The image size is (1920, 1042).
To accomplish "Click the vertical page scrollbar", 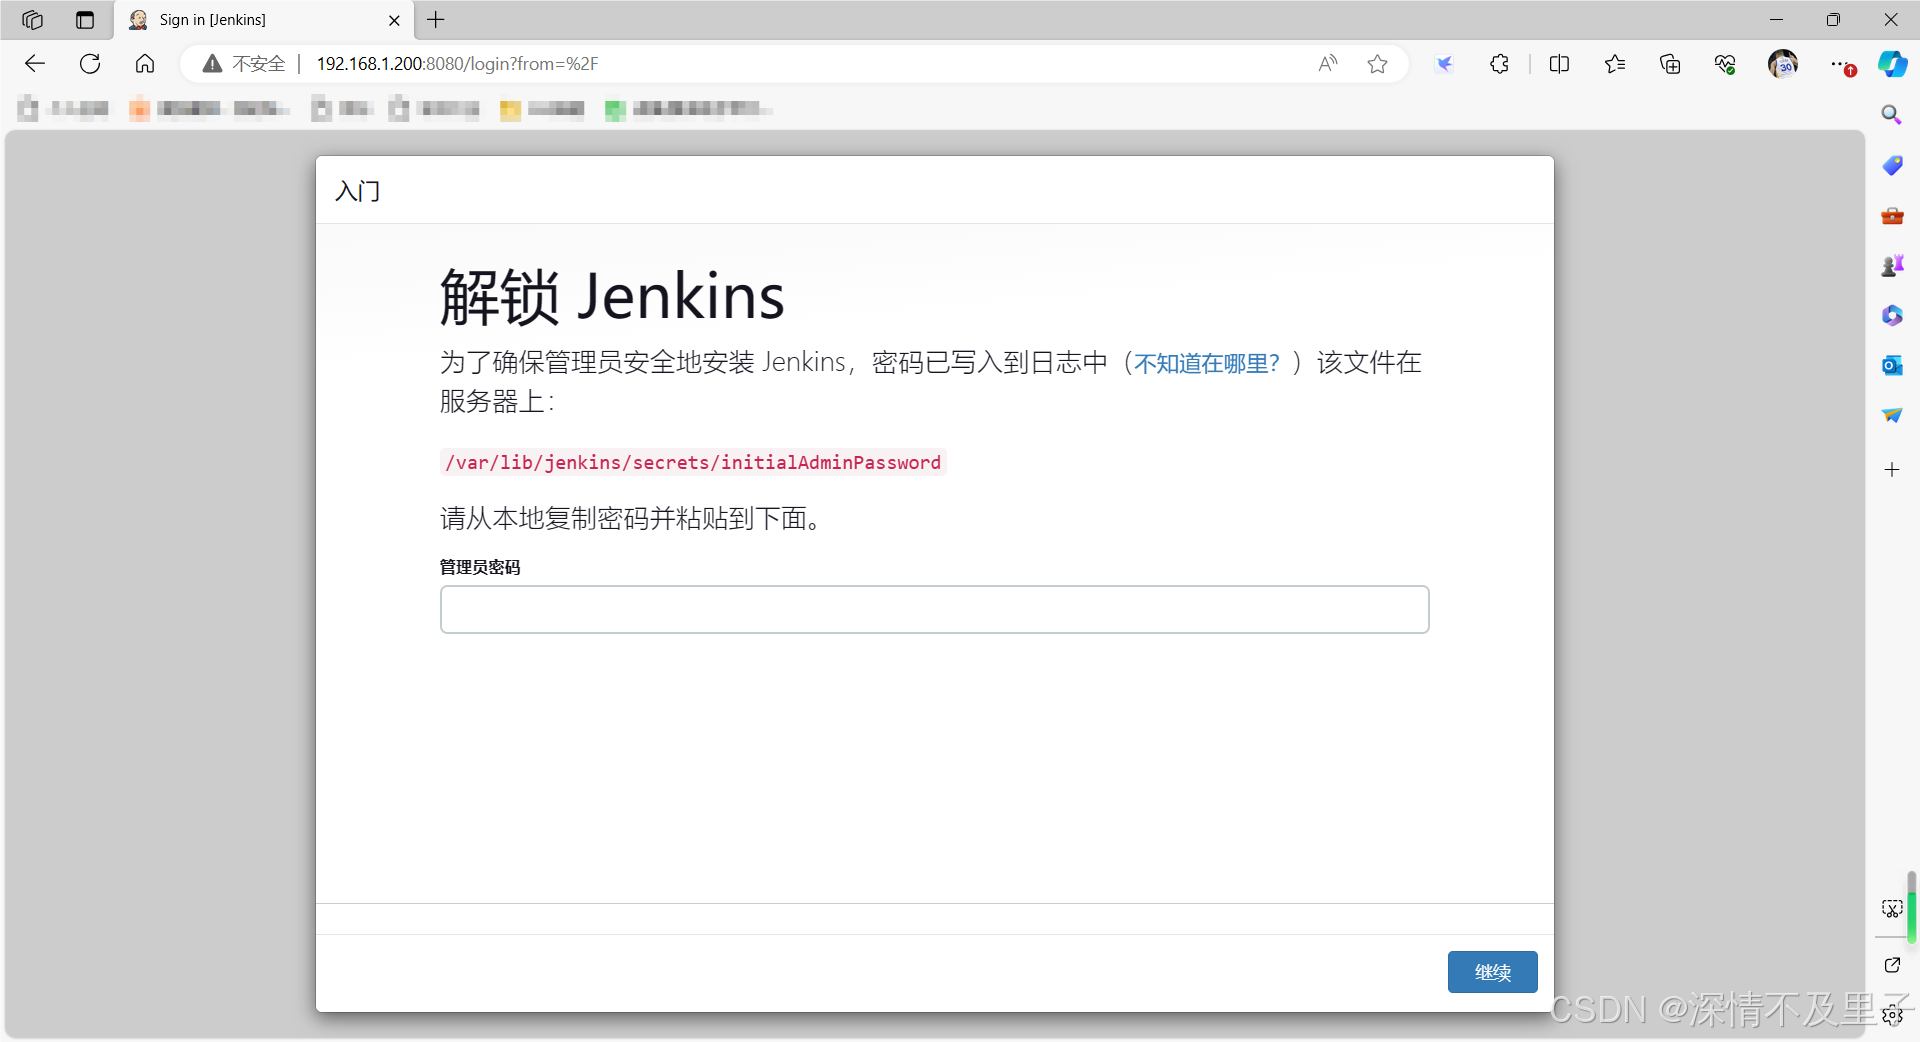I will coord(1911,907).
